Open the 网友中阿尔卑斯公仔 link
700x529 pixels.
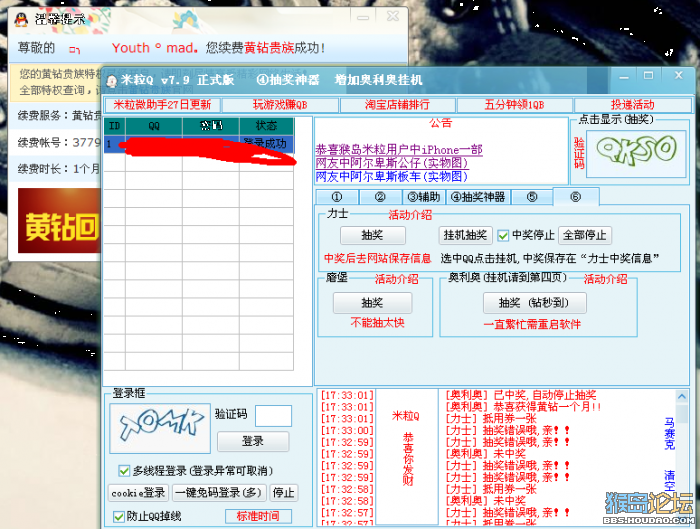pyautogui.click(x=392, y=163)
